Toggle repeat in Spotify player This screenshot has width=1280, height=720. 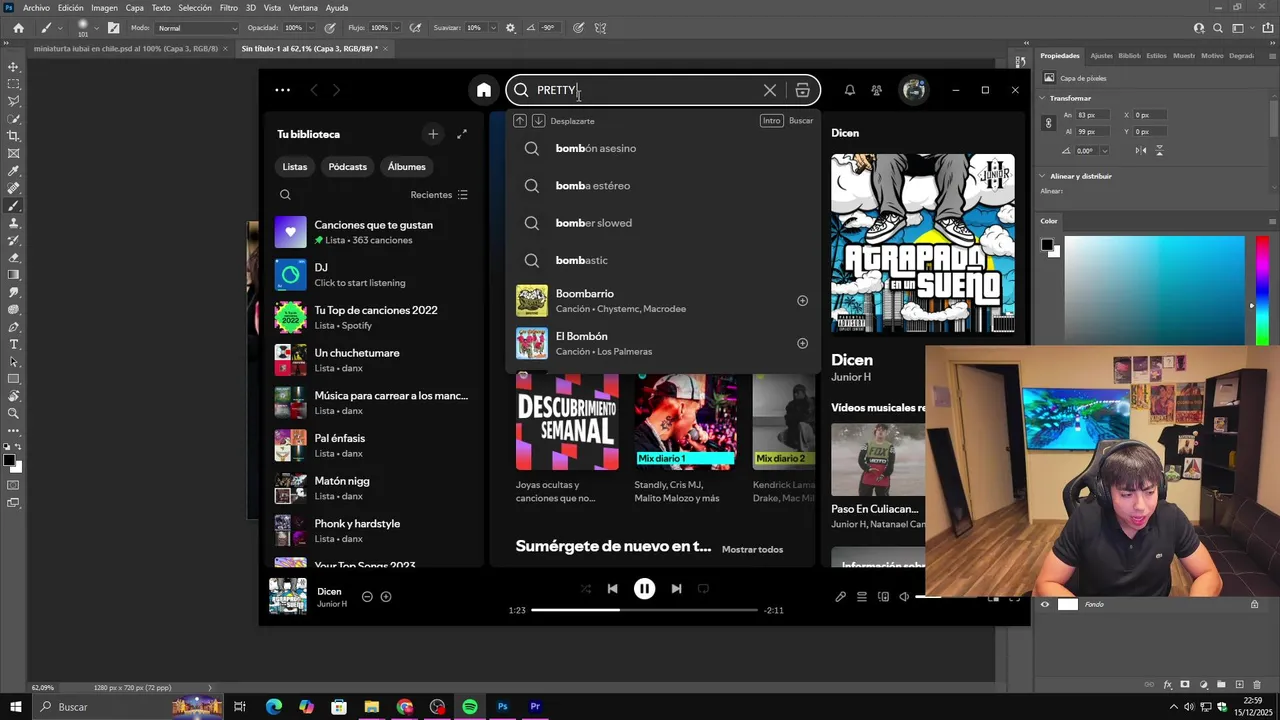coord(703,589)
